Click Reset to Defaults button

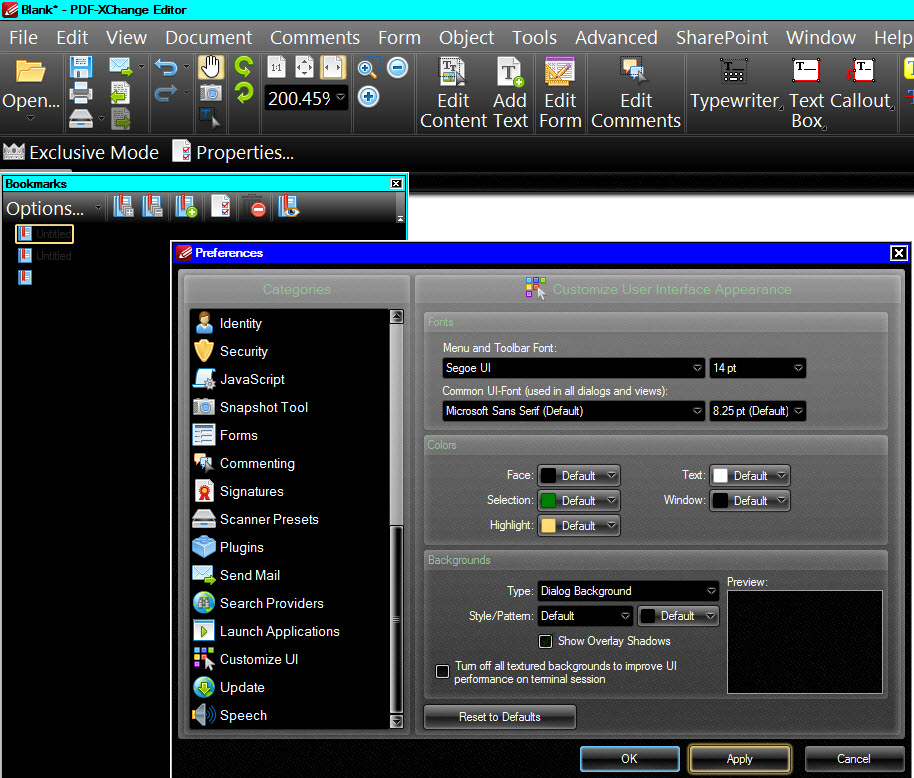tap(500, 717)
